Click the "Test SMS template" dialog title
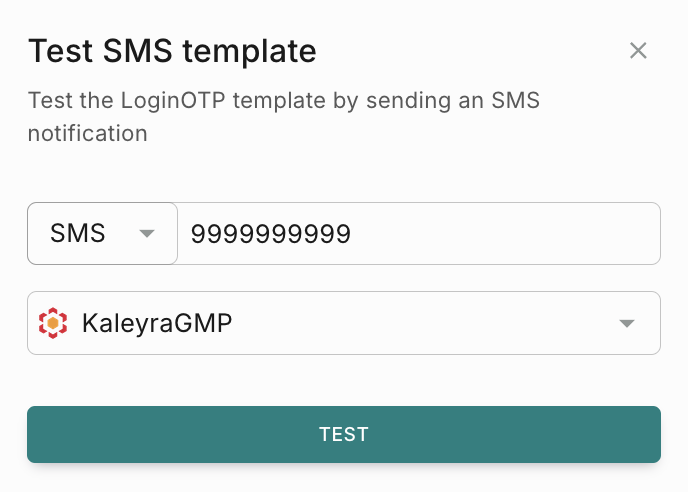 (x=172, y=51)
